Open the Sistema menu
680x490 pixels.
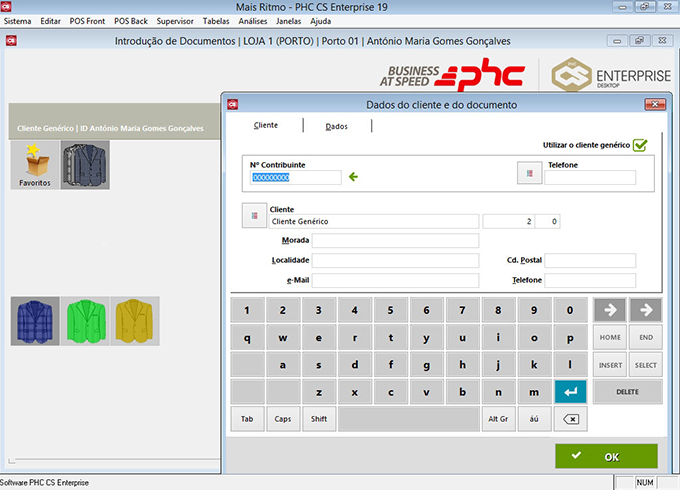coord(17,21)
